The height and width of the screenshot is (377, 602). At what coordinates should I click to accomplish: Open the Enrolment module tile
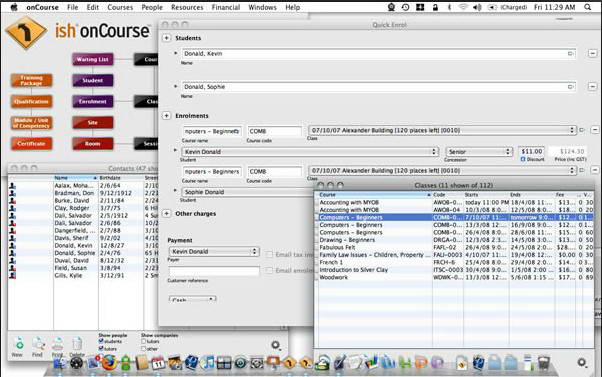[93, 101]
